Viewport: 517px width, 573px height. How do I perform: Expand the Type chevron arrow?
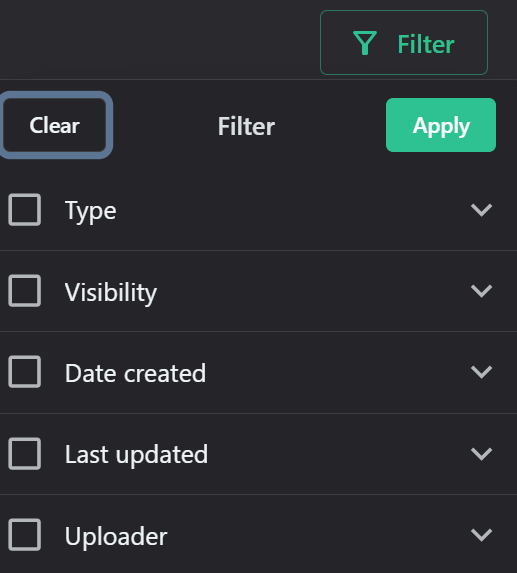point(481,210)
